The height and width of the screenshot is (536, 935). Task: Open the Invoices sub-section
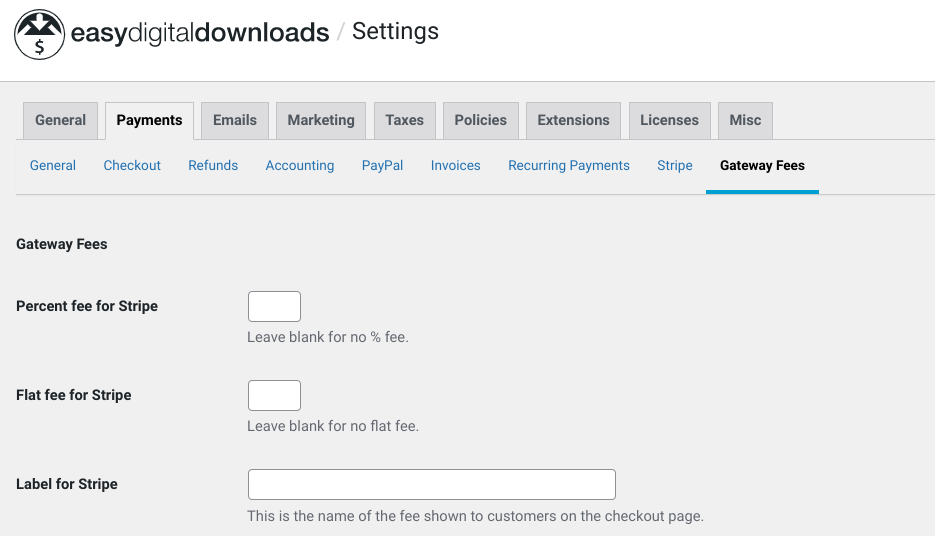tap(456, 166)
